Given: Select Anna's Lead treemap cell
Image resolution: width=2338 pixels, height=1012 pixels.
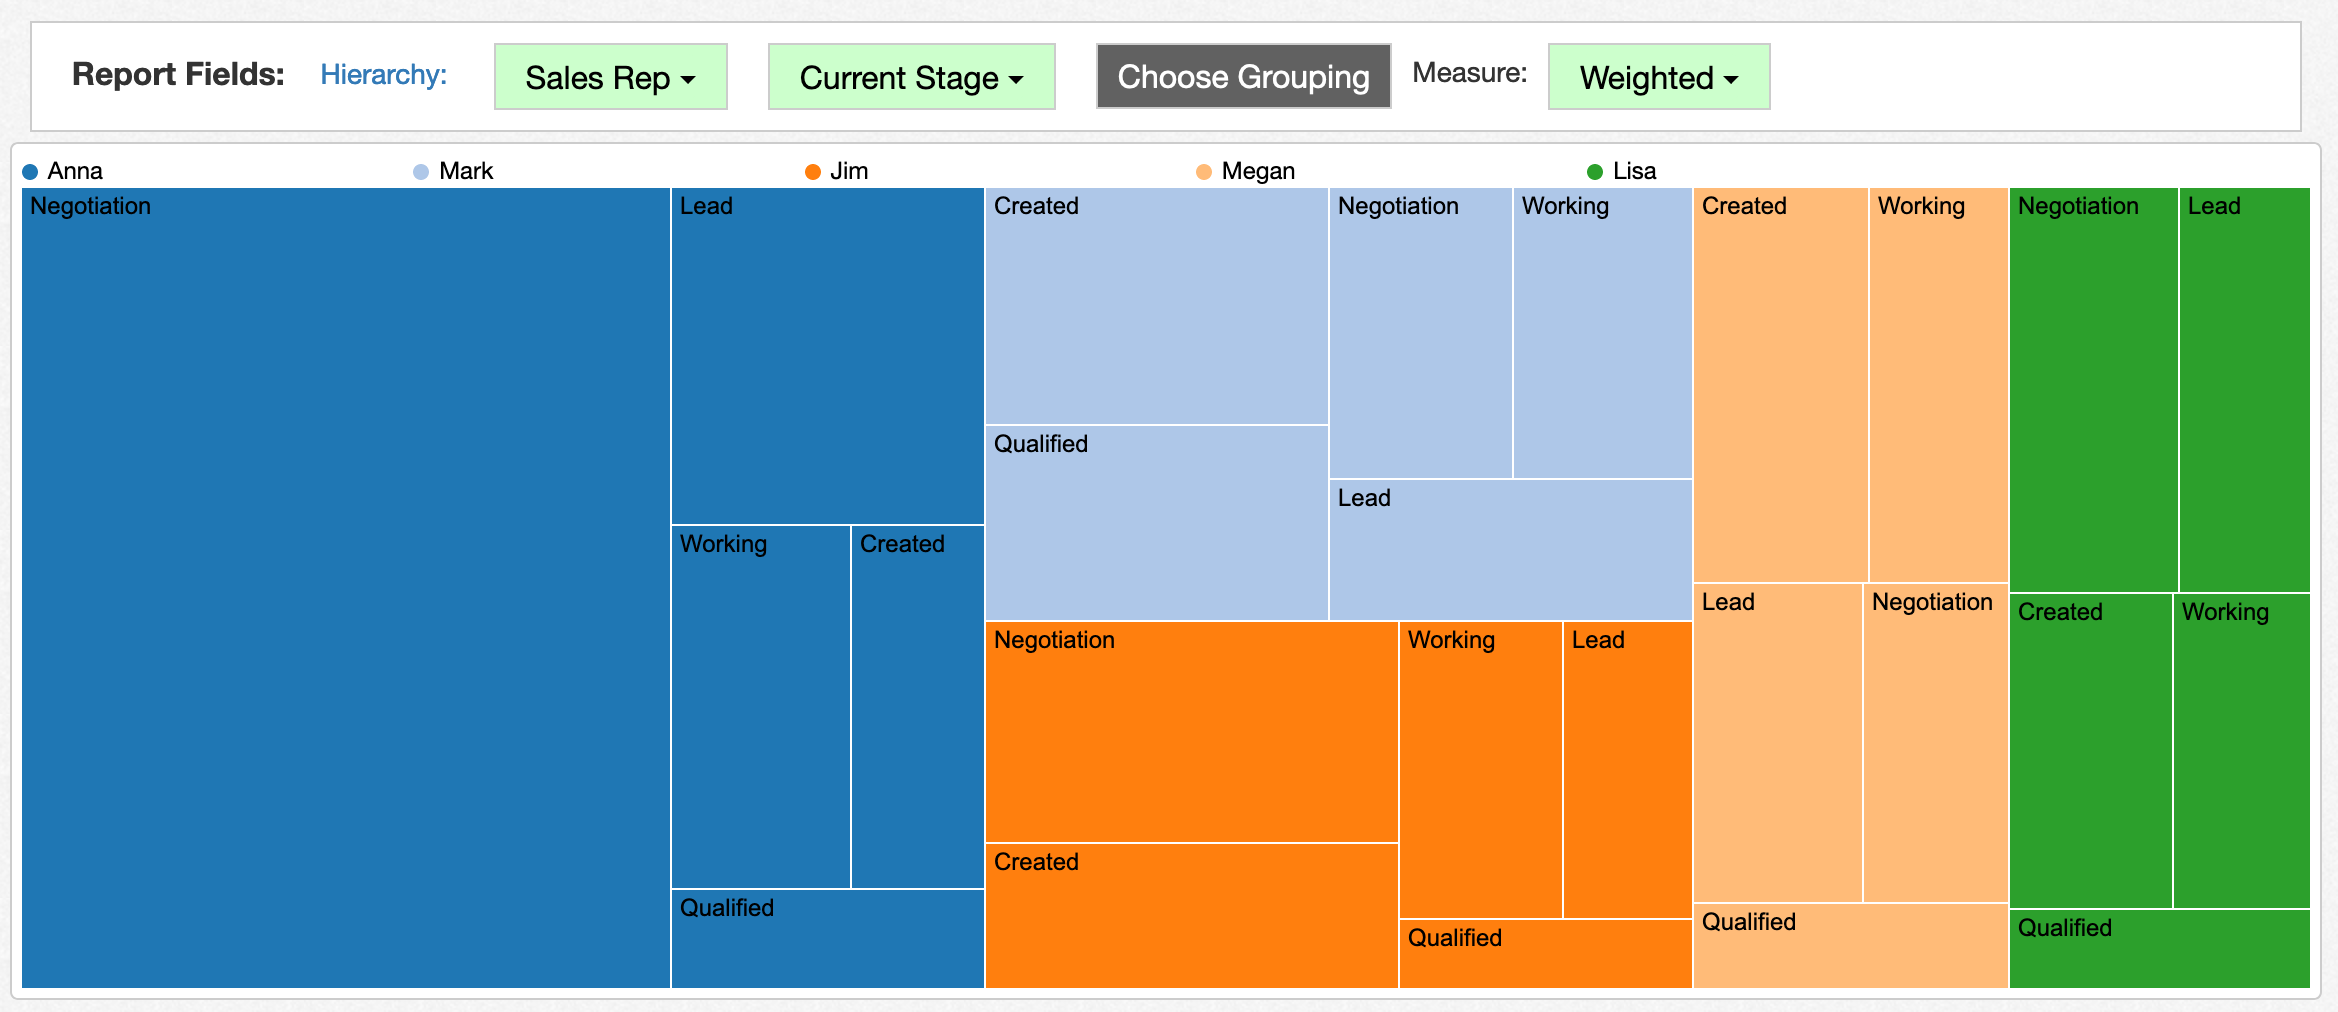Looking at the screenshot, I should (x=827, y=356).
